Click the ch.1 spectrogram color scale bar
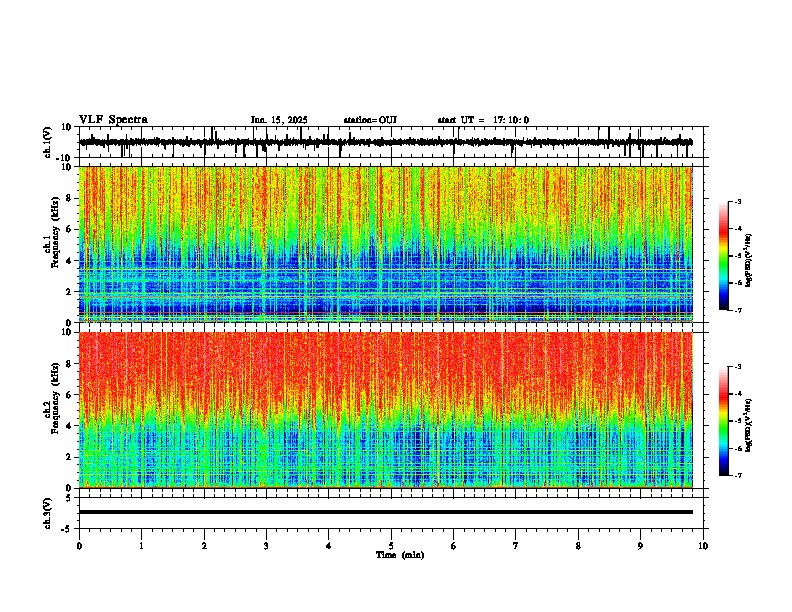This screenshot has width=792, height=612. coord(724,256)
